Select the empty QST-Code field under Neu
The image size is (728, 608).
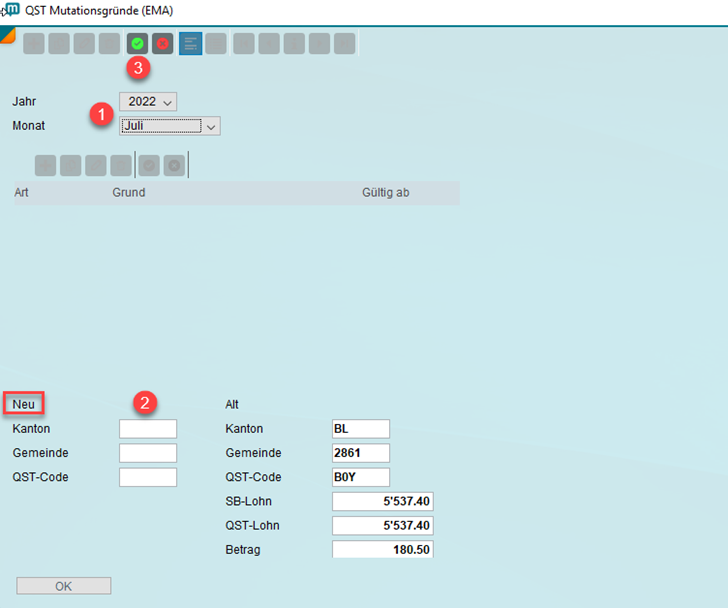[148, 477]
